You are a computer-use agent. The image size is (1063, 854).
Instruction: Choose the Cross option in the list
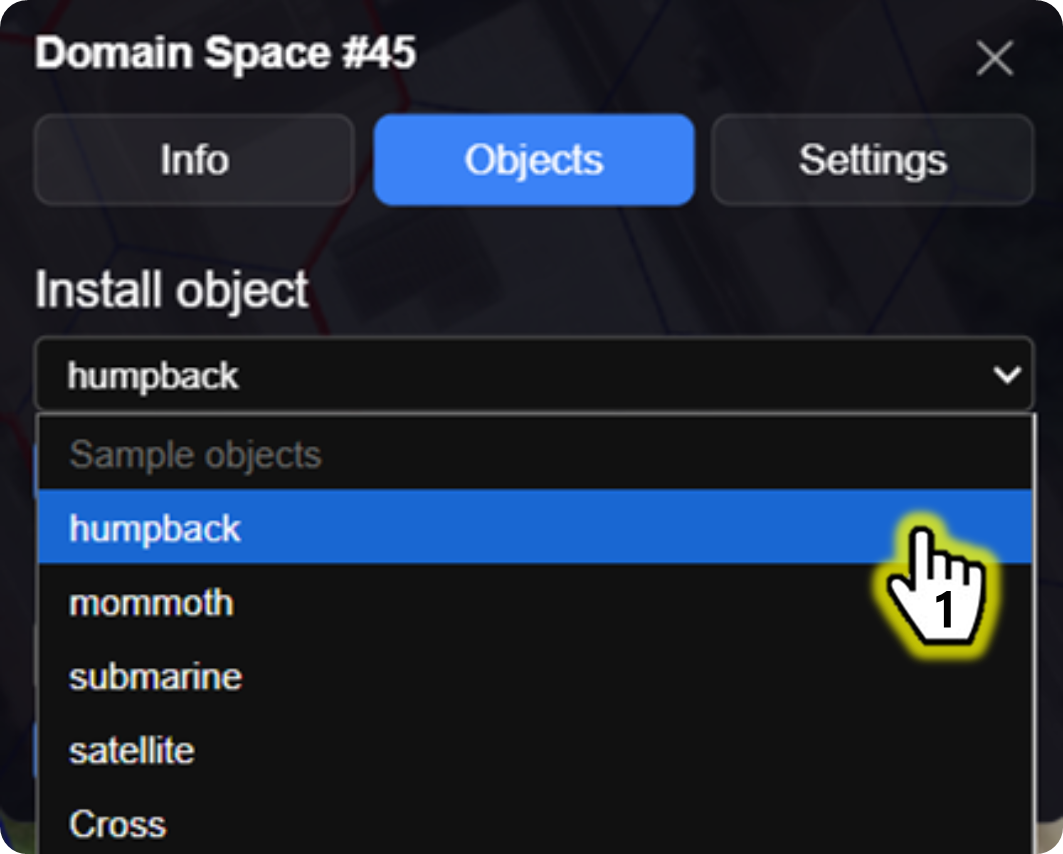pyautogui.click(x=117, y=824)
